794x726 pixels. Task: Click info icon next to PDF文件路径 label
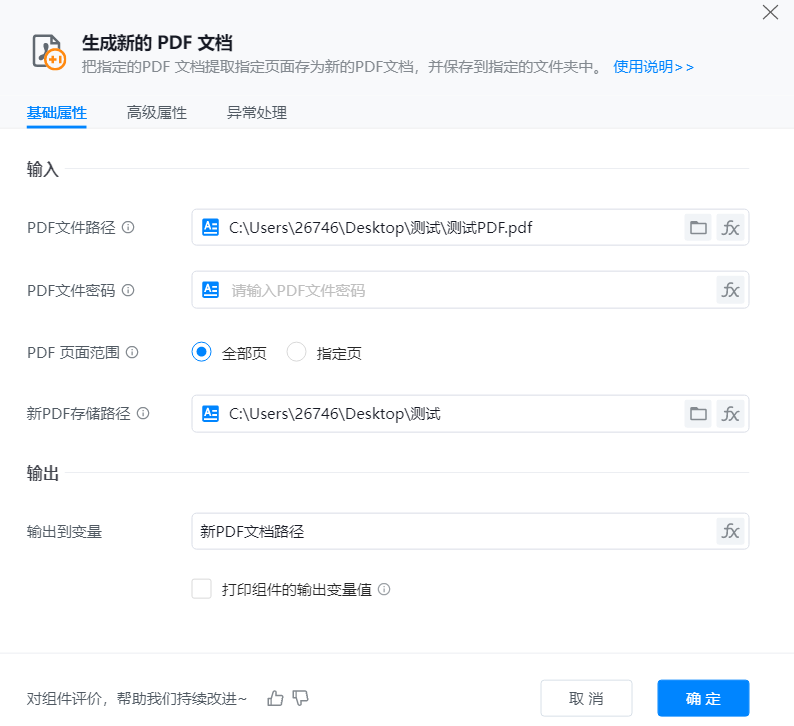[x=128, y=227]
